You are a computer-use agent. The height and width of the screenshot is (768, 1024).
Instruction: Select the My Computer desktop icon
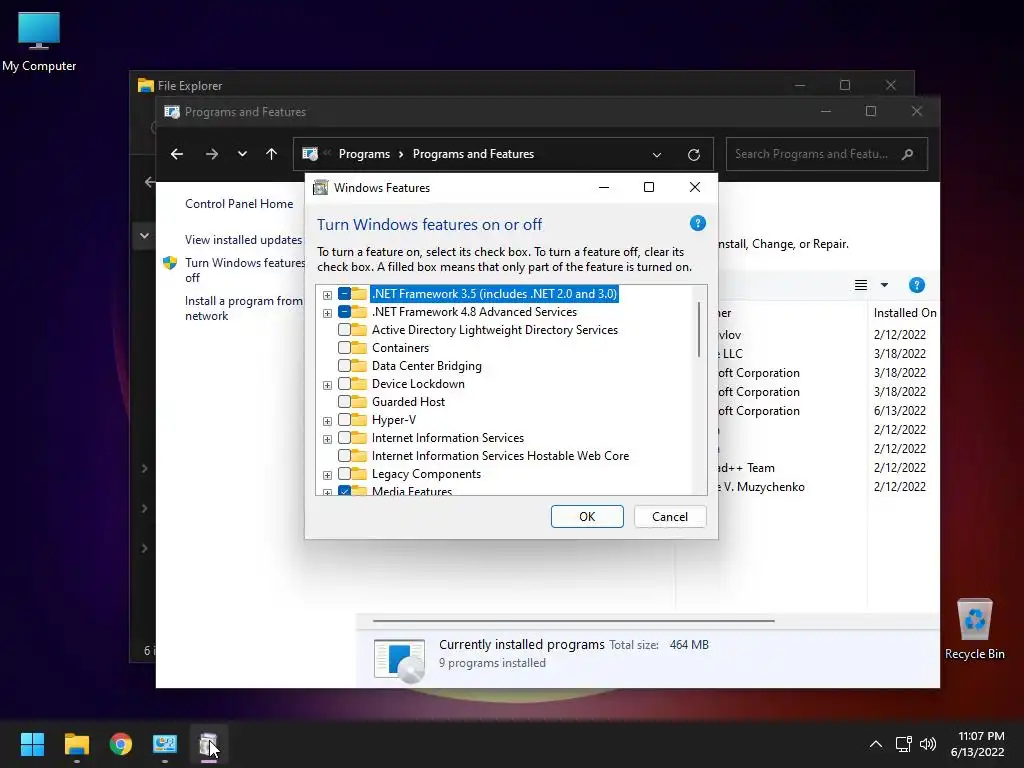tap(39, 42)
